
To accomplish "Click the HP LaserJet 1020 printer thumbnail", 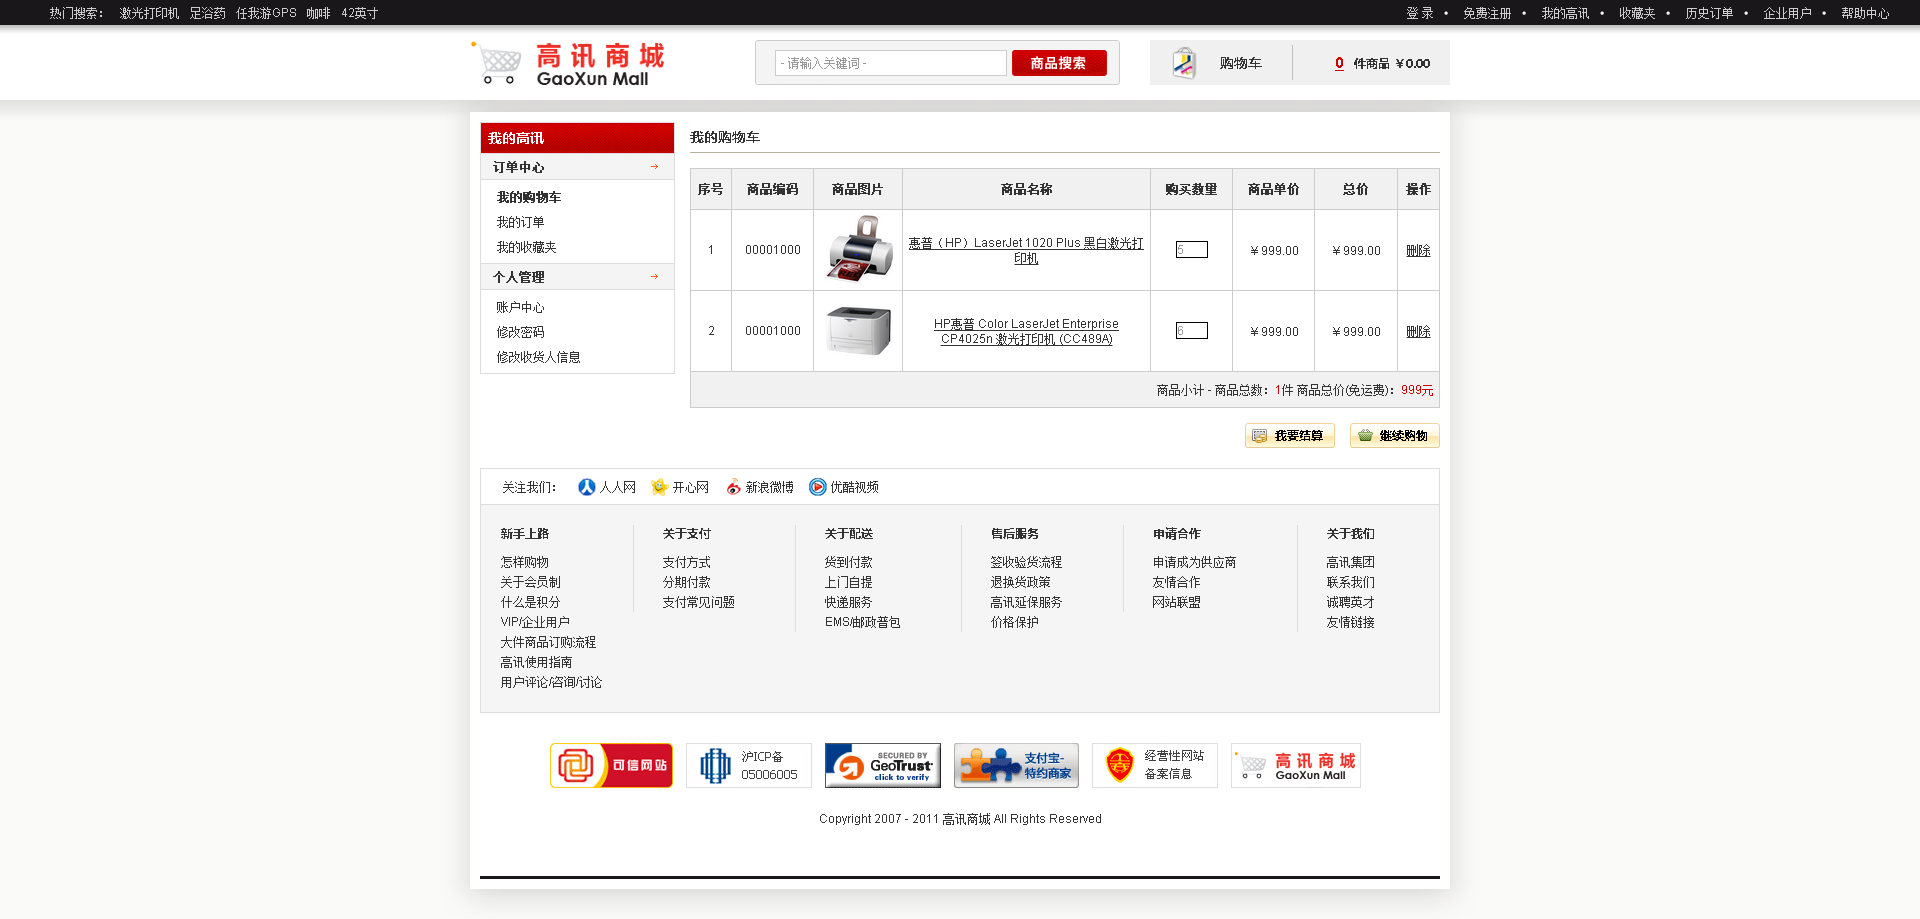I will 858,249.
